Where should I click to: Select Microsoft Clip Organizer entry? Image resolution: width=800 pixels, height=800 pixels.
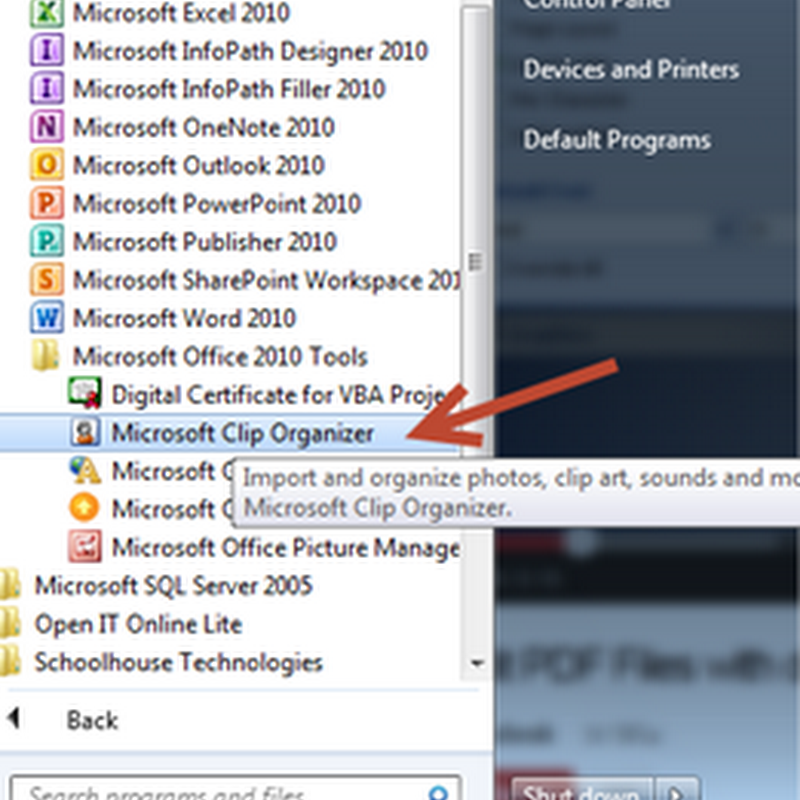point(230,433)
